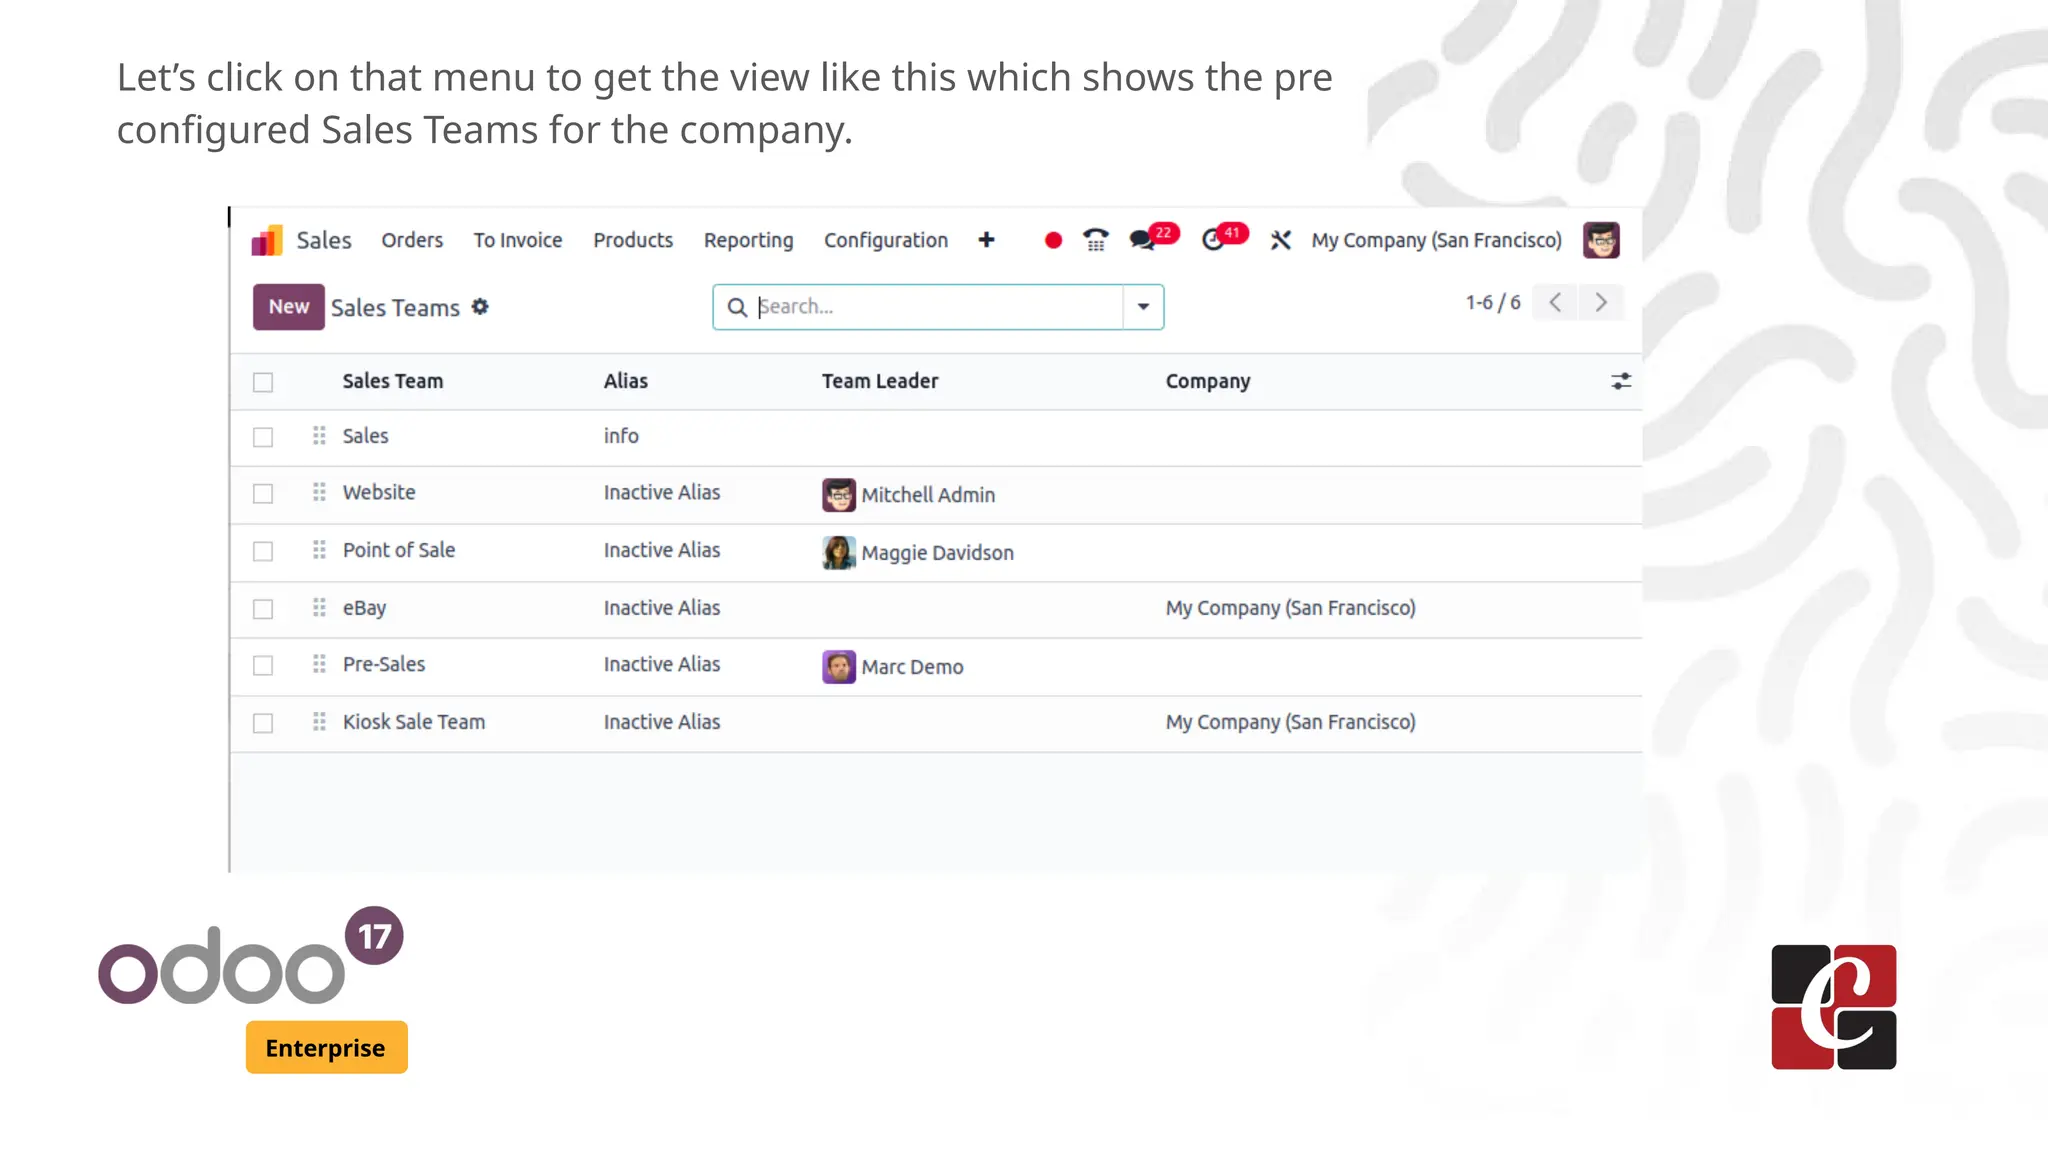2048x1152 pixels.
Task: Check the eBay row checkbox
Action: (x=263, y=609)
